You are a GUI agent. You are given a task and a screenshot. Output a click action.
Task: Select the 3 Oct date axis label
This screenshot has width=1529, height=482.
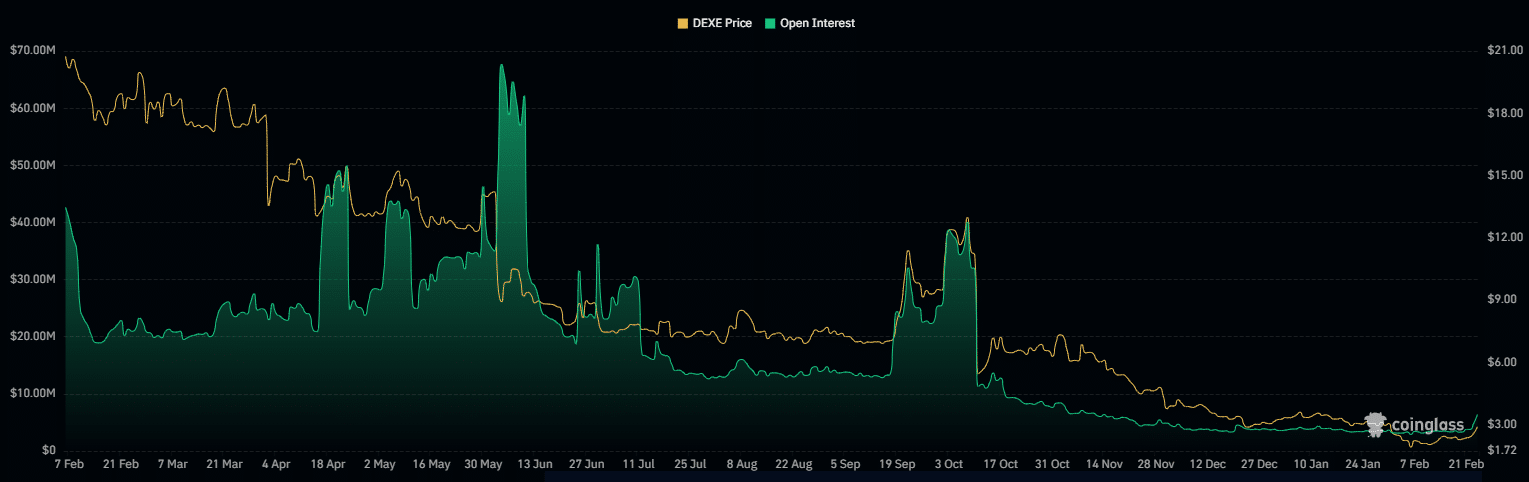[x=949, y=465]
